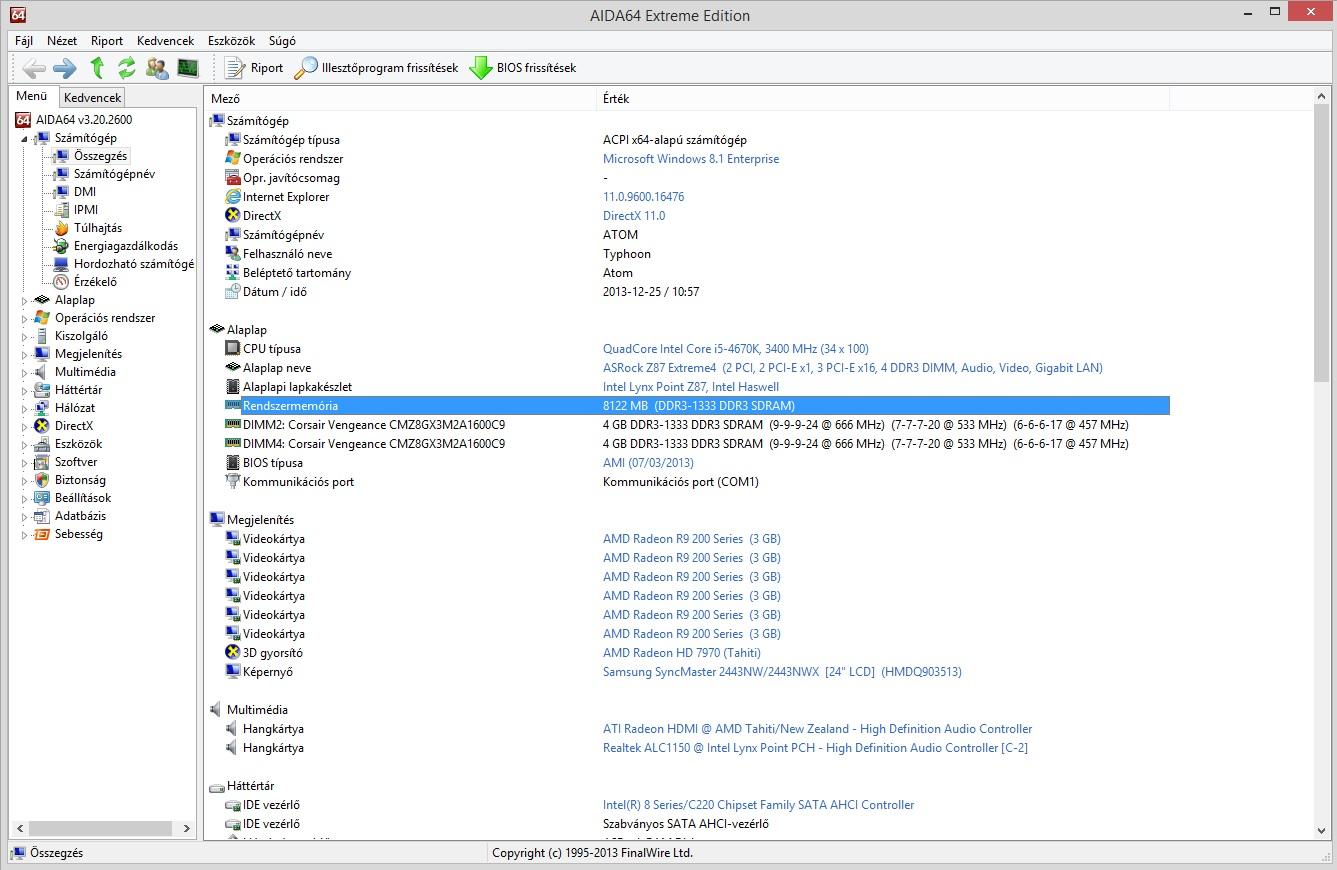
Task: Click the 3D gyorsító row icon
Action: (x=233, y=653)
